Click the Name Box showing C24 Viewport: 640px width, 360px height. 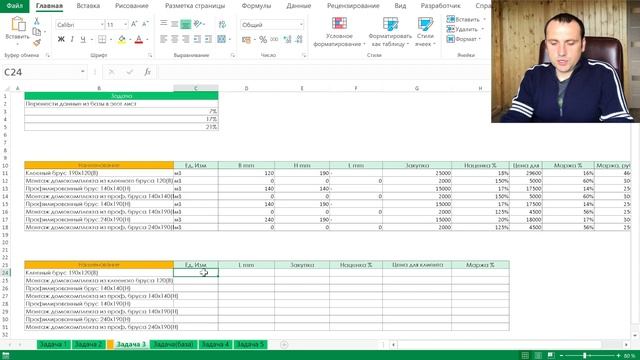pos(40,72)
